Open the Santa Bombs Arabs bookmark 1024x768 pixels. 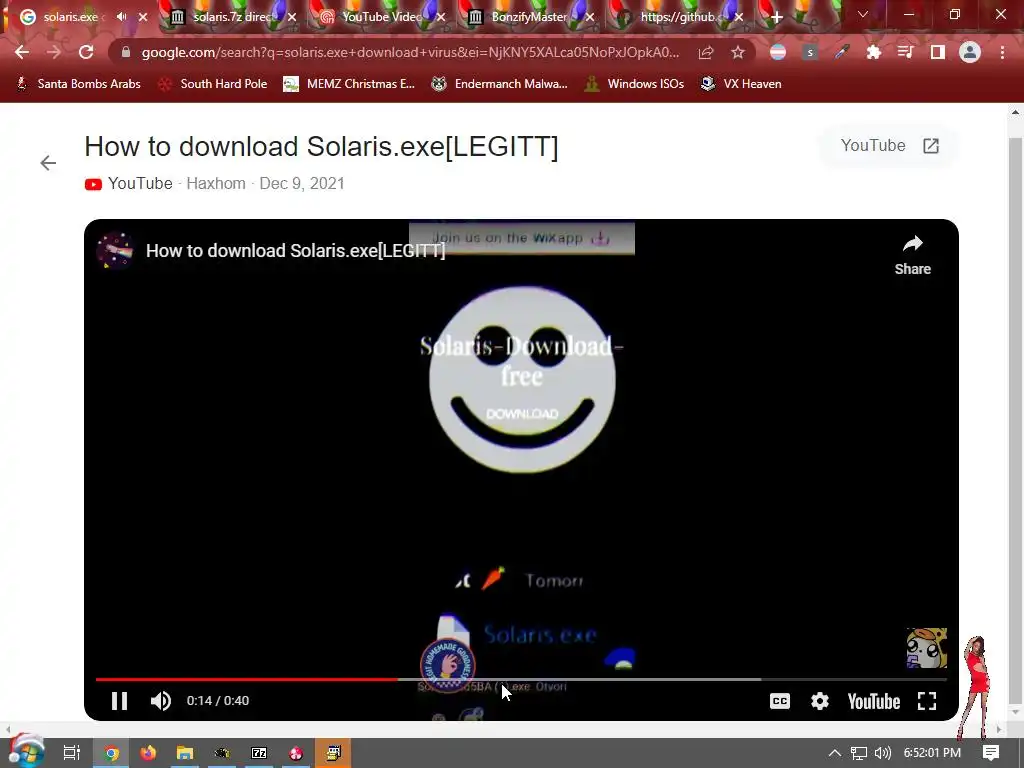(x=78, y=84)
